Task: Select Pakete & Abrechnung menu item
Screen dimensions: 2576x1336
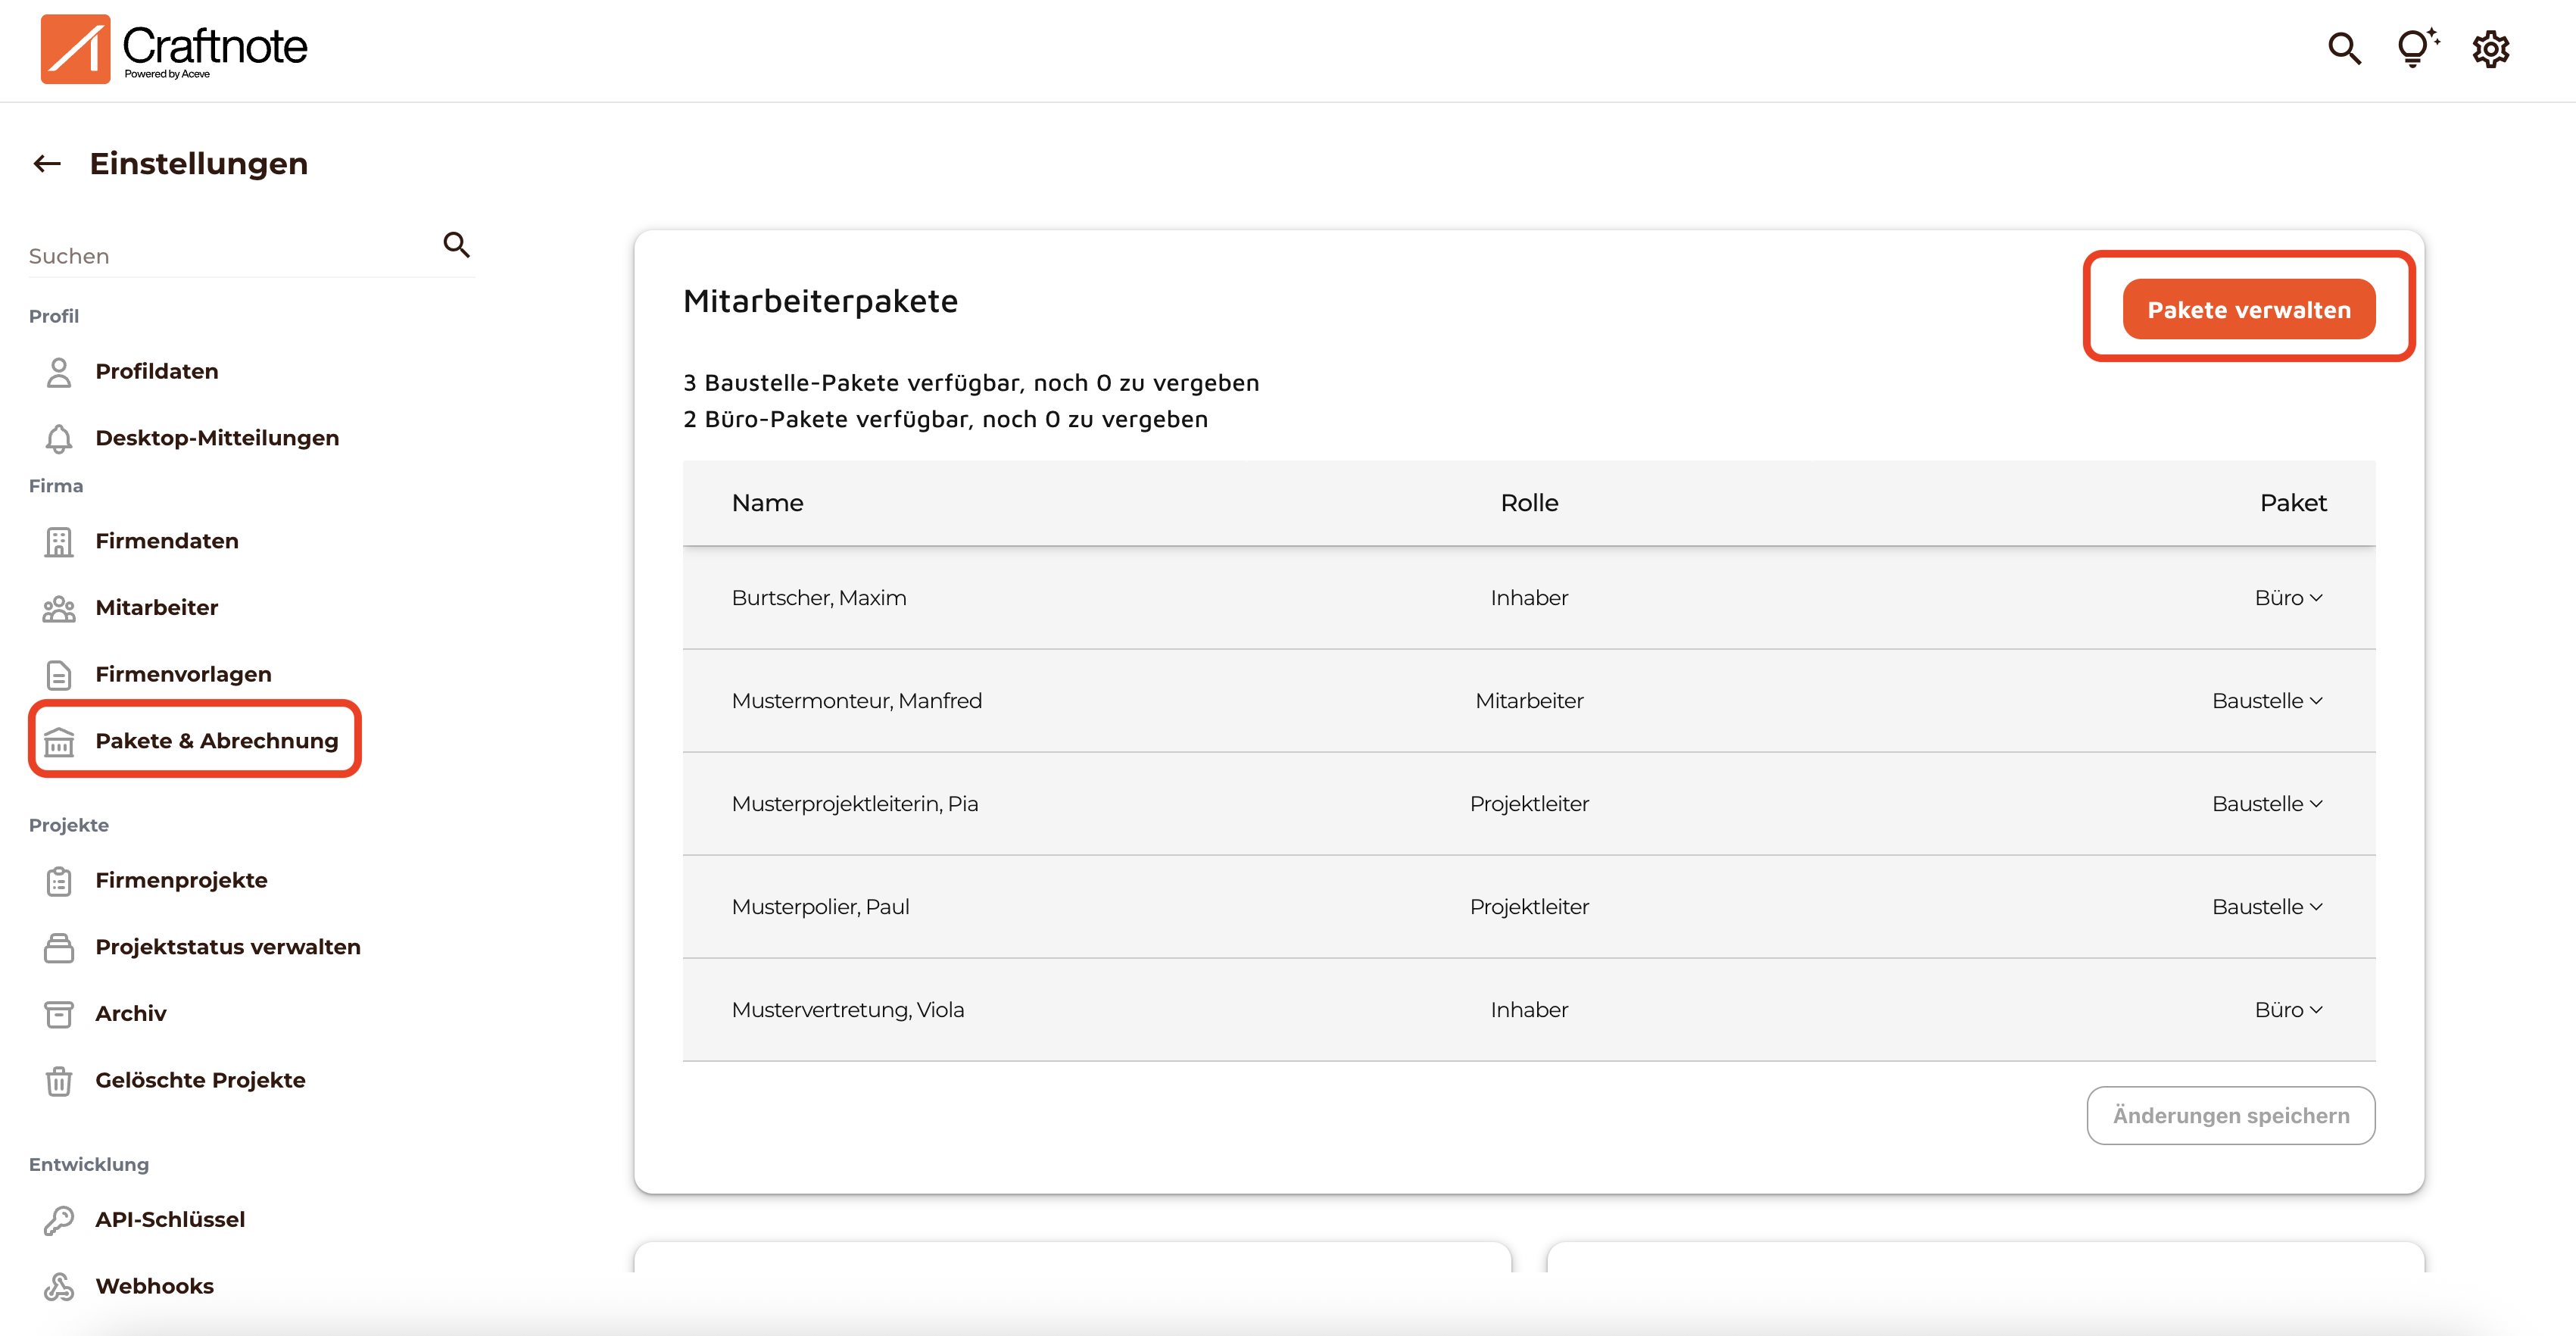Action: pyautogui.click(x=215, y=741)
